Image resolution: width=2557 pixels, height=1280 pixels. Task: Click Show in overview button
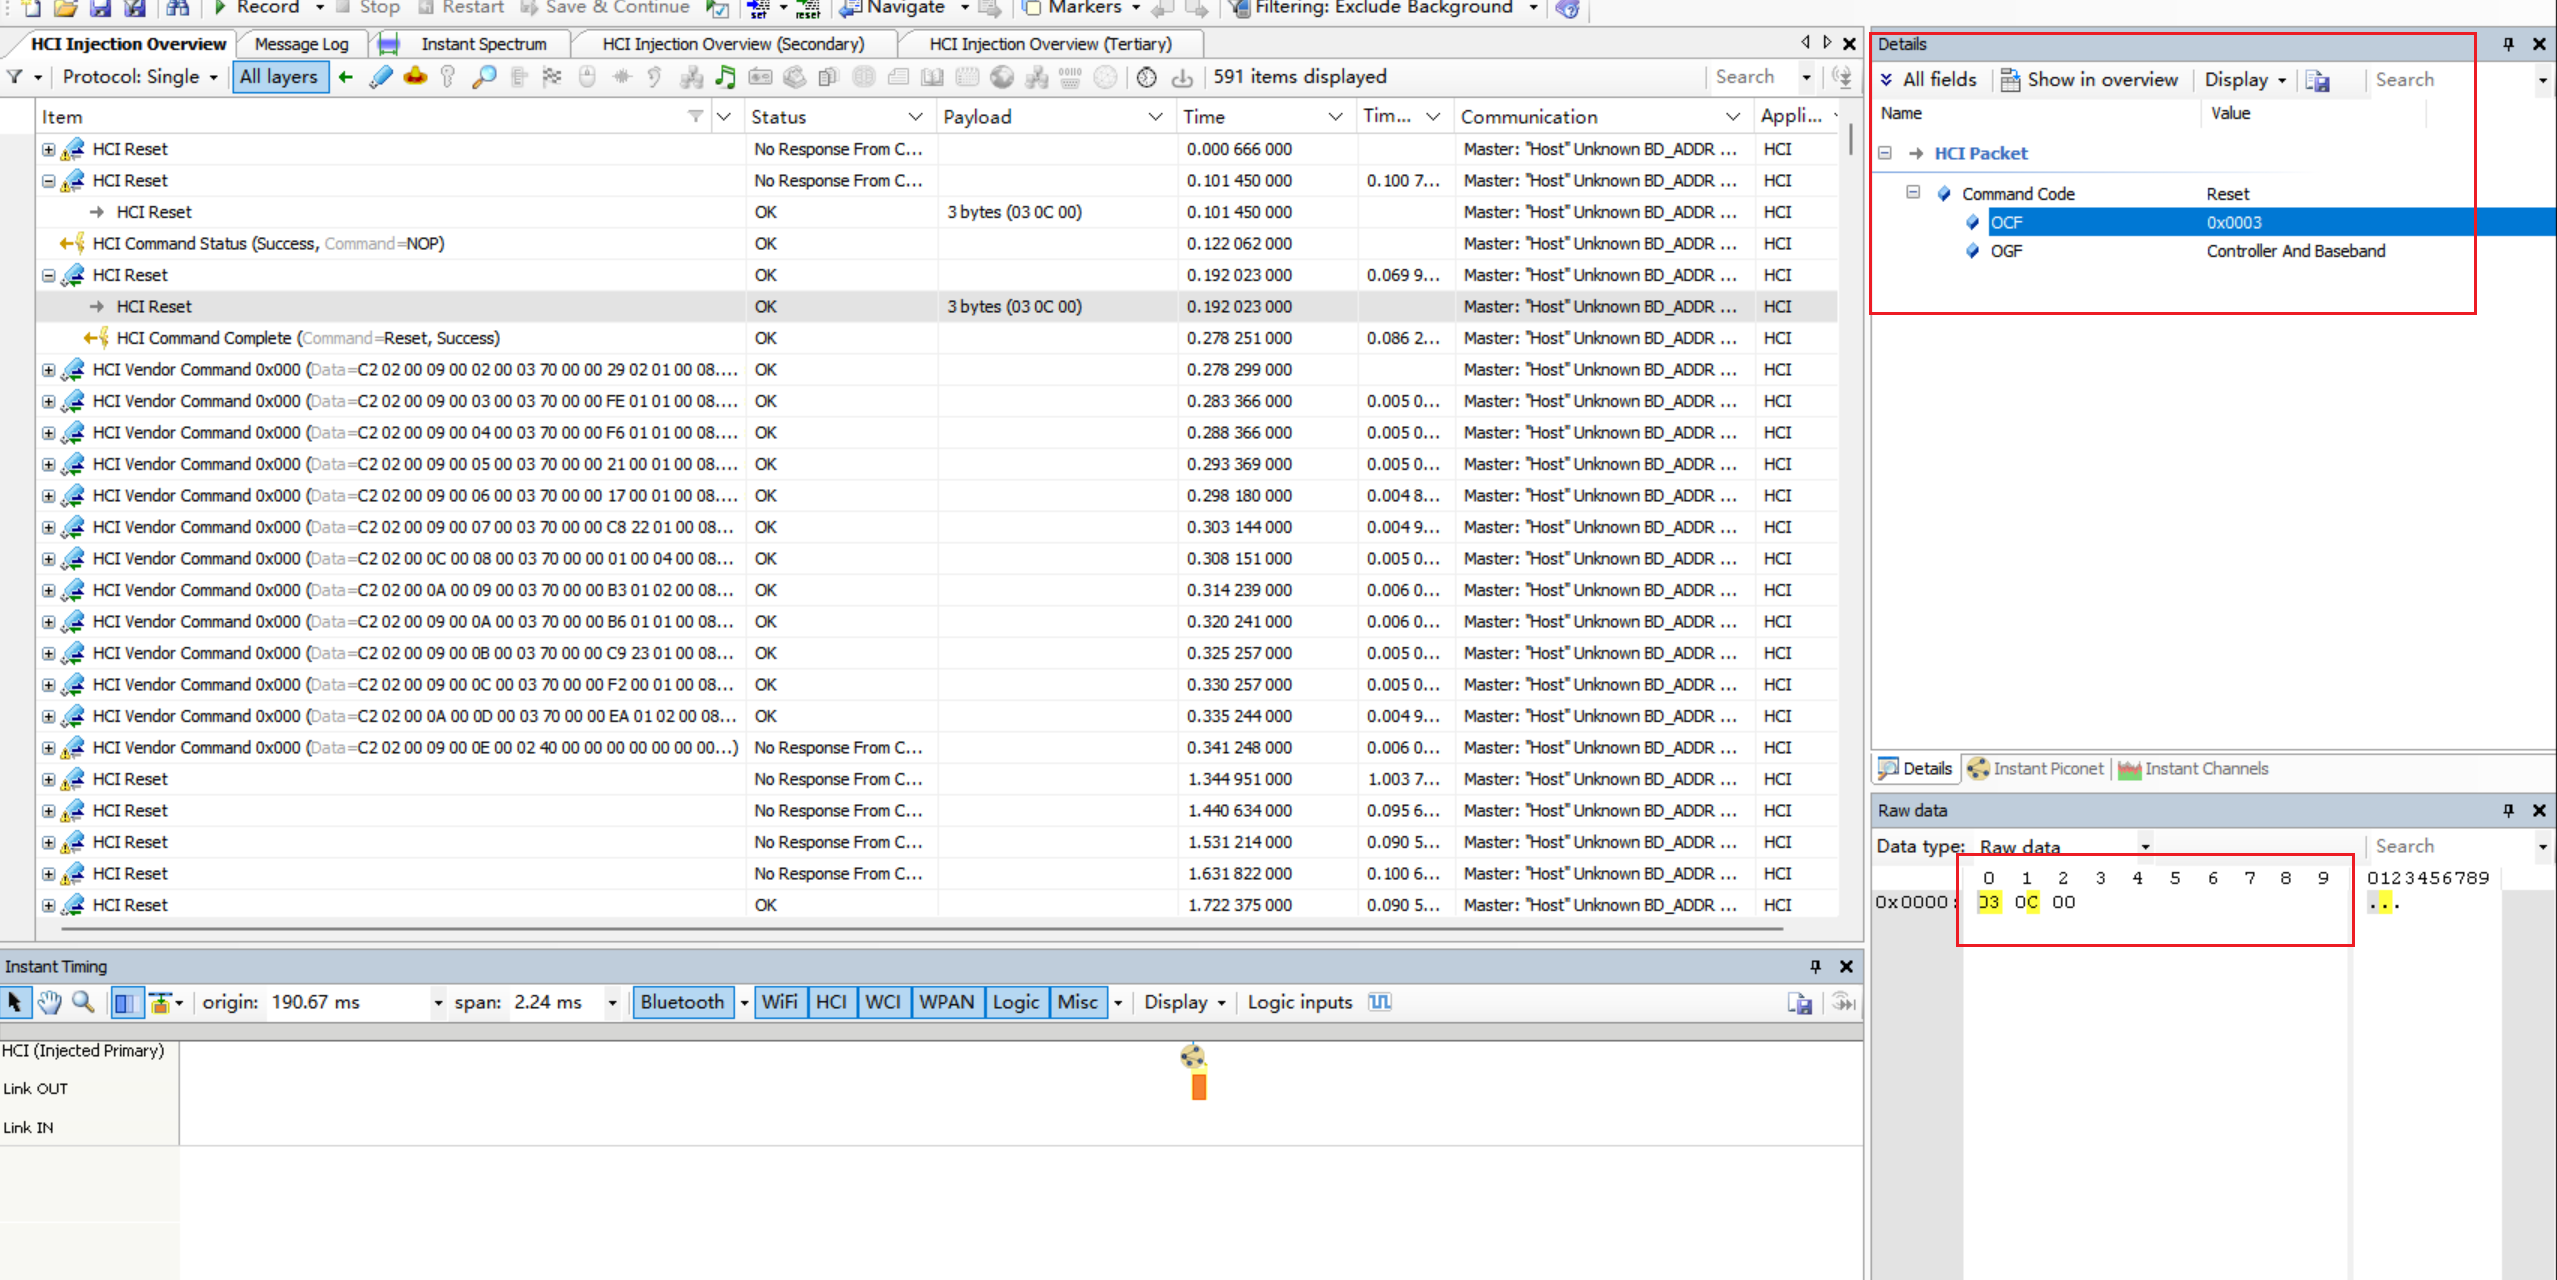2088,80
